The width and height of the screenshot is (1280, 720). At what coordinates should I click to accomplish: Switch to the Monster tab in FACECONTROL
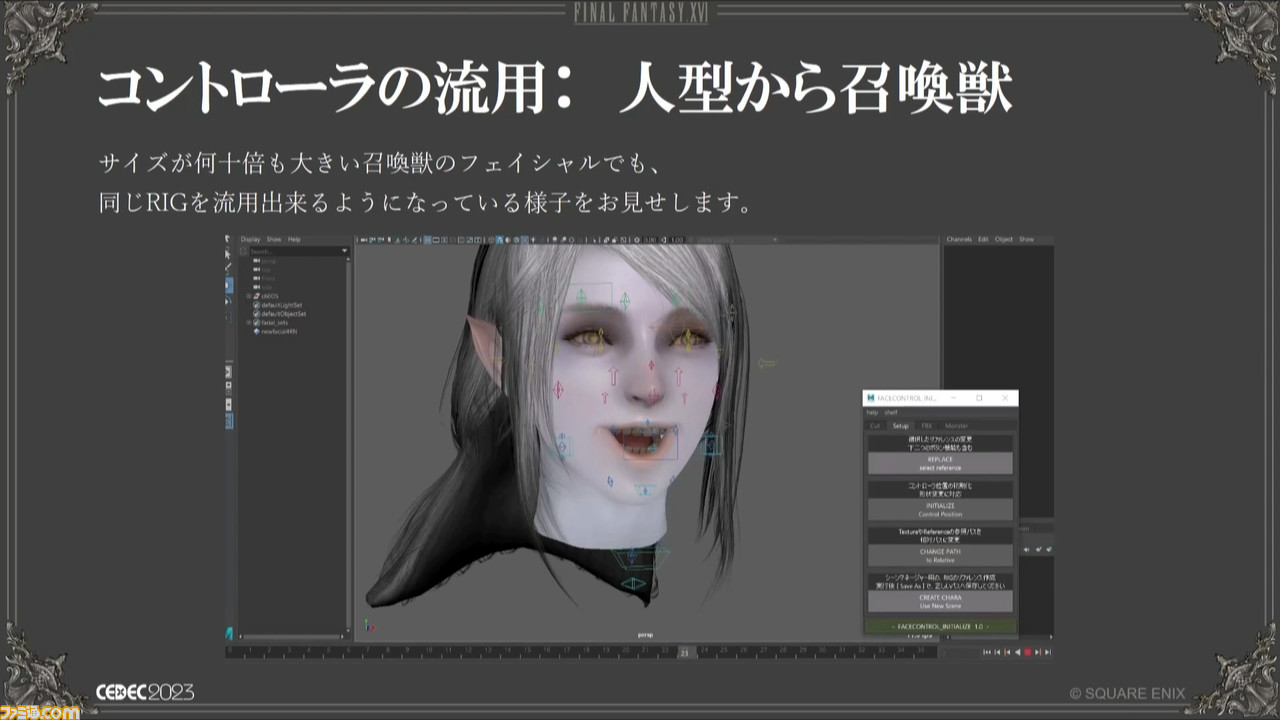tap(956, 426)
